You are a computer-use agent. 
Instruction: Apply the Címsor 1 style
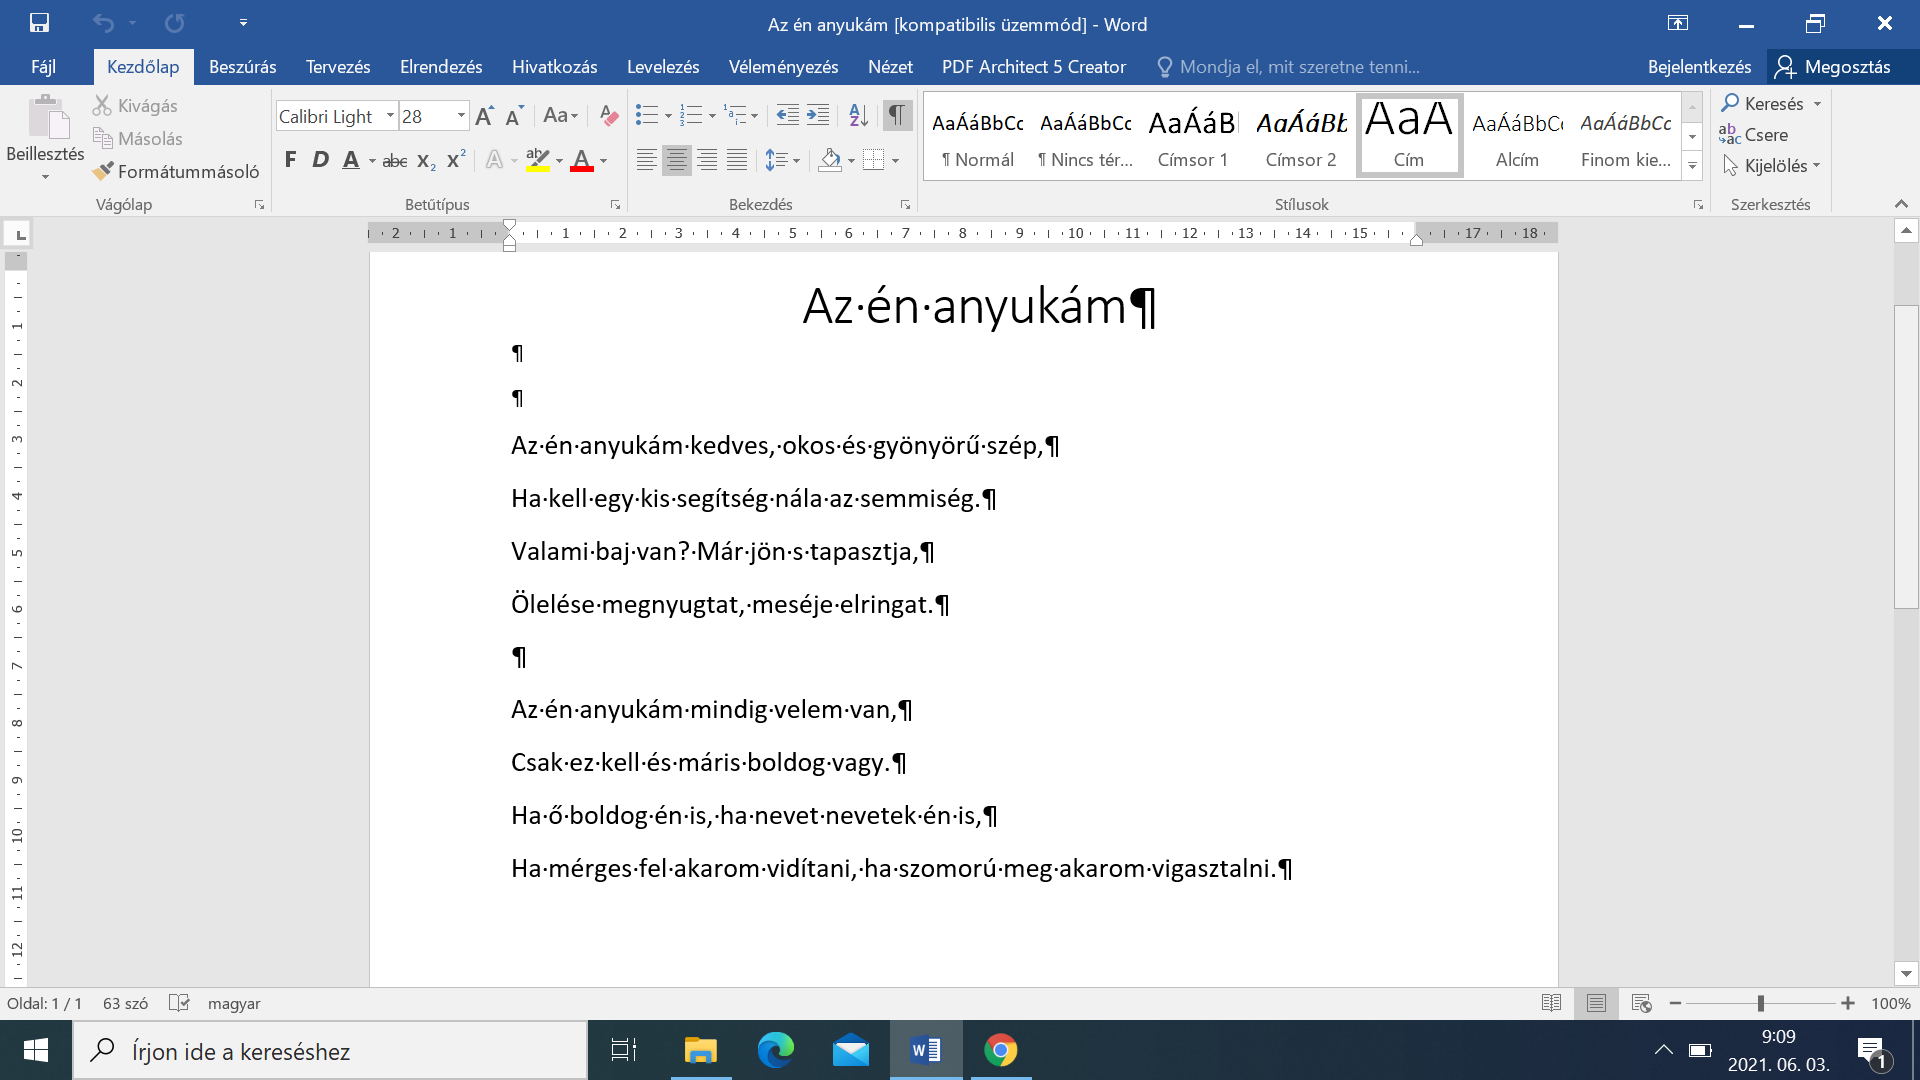coord(1193,138)
